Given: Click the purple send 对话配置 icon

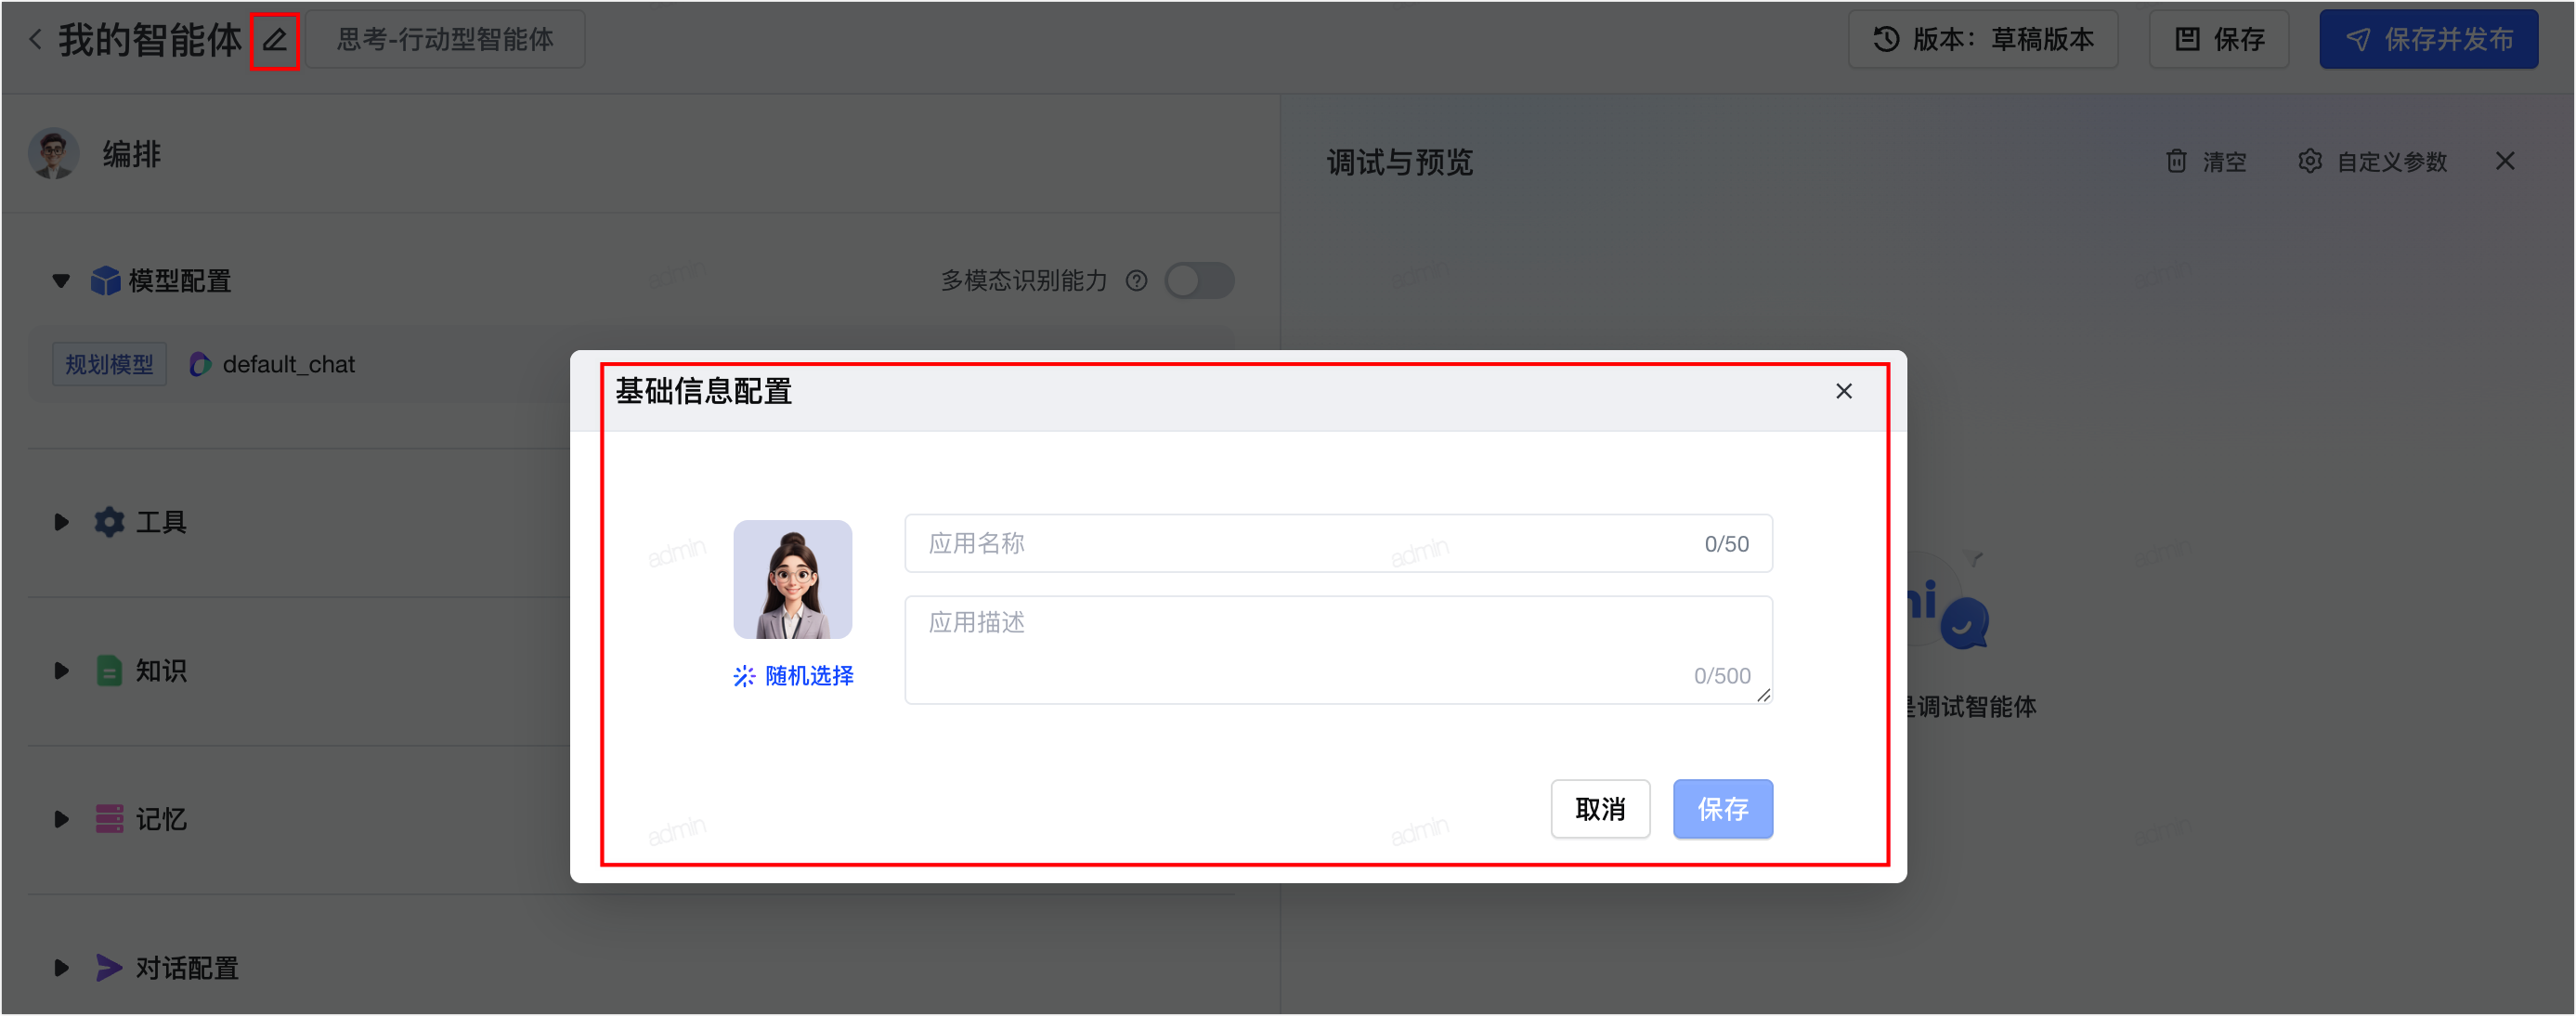Looking at the screenshot, I should click(x=109, y=968).
